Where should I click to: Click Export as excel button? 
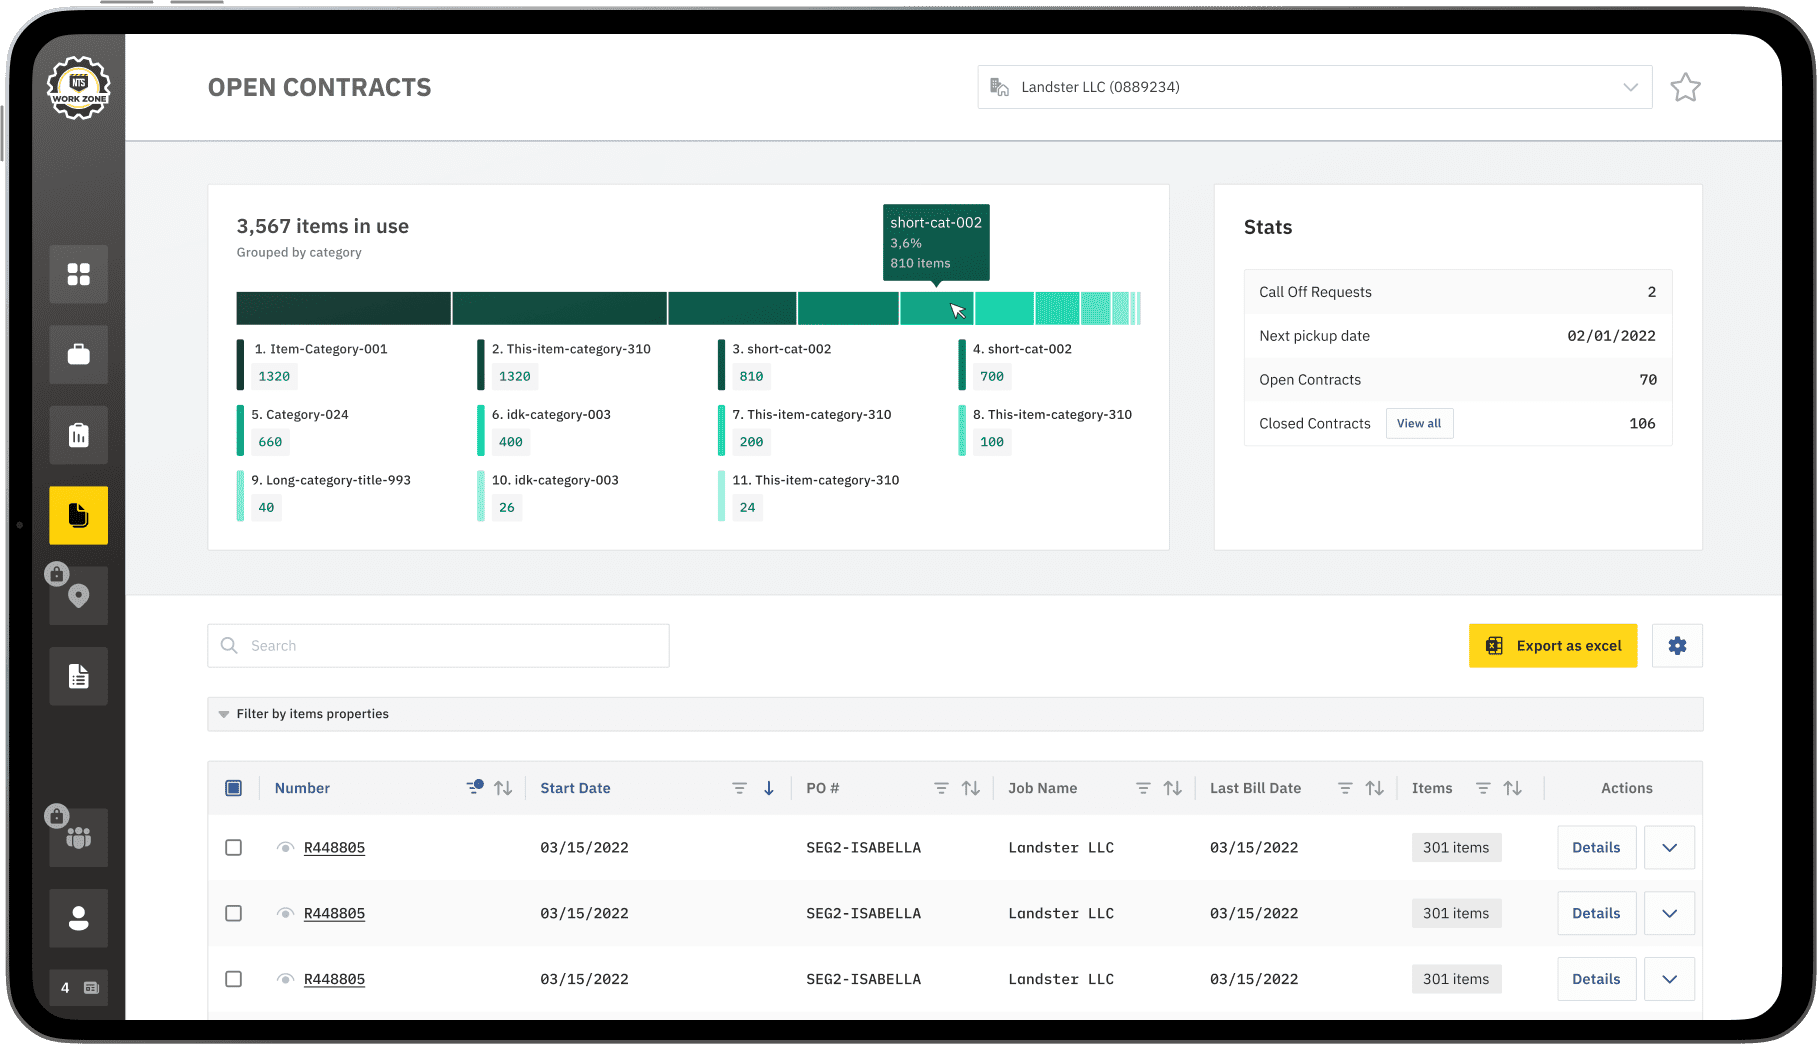point(1552,646)
